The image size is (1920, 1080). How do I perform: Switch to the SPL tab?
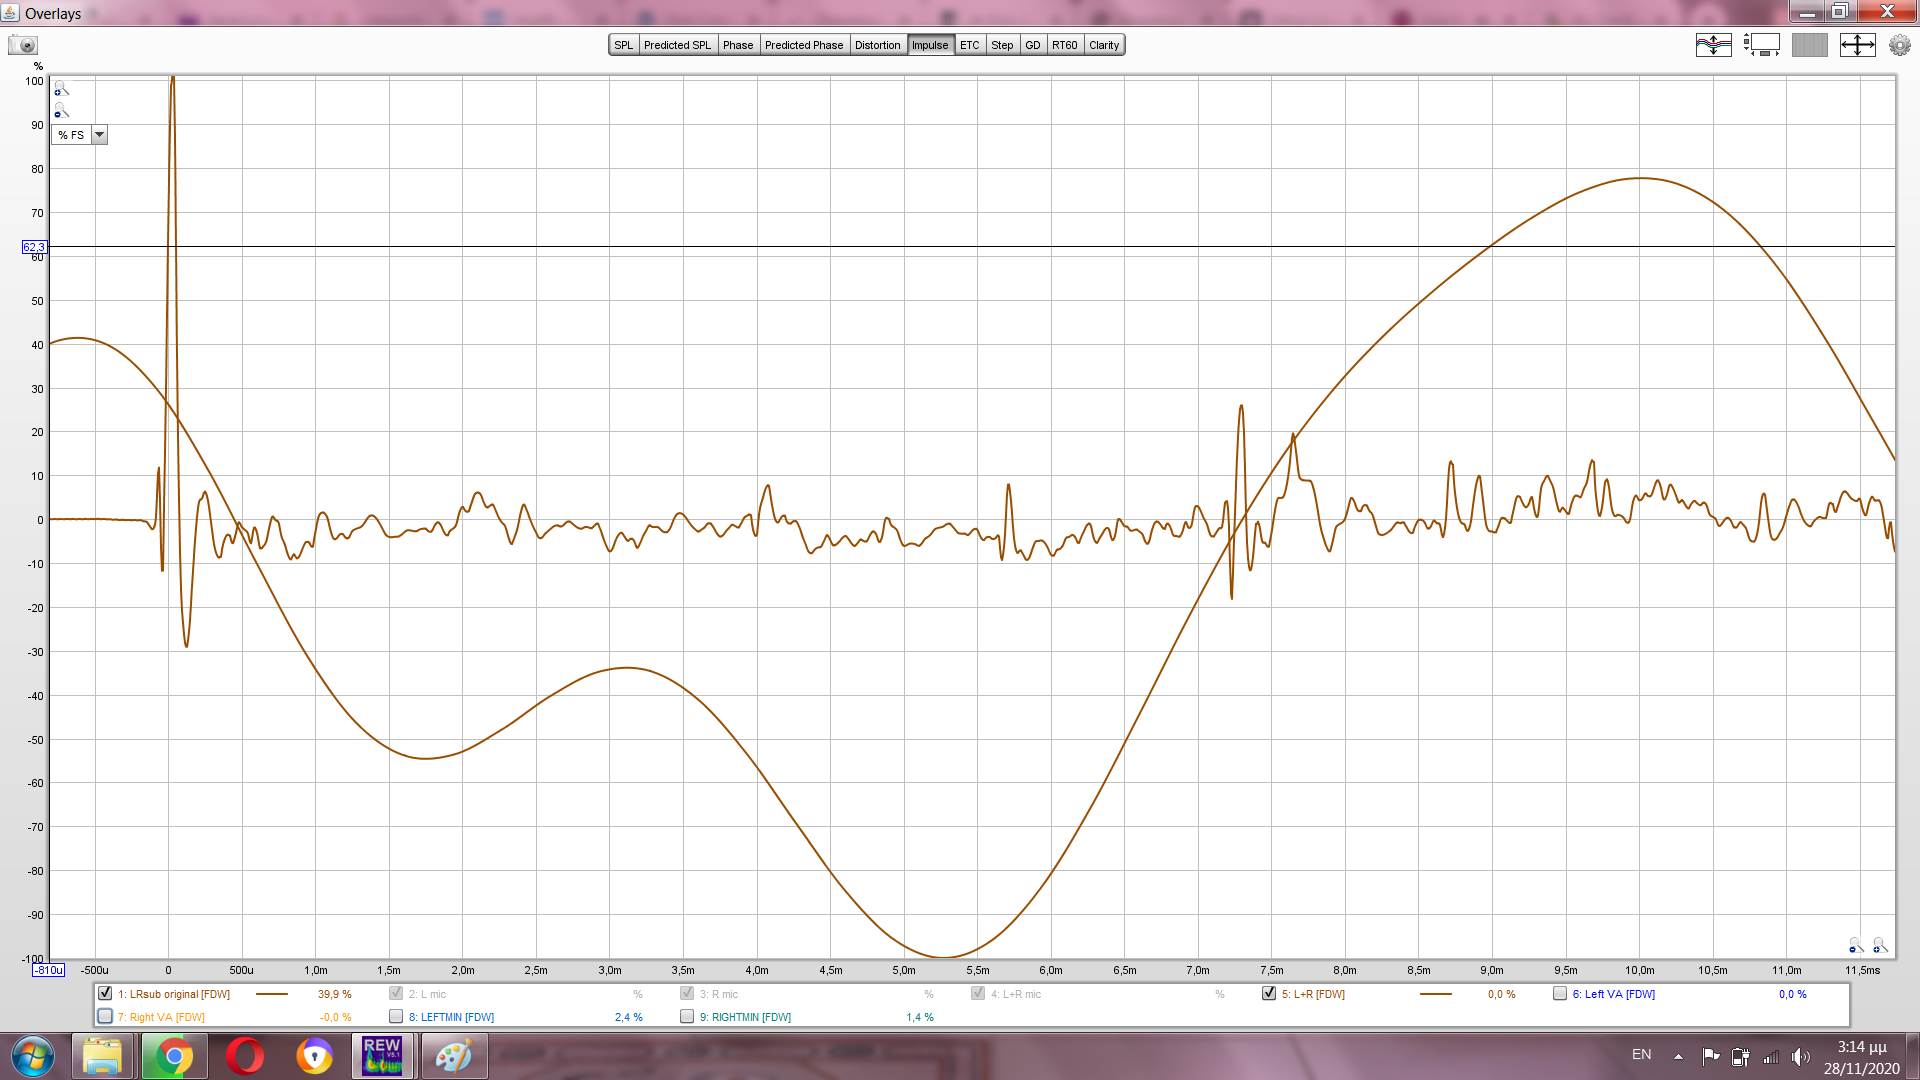click(623, 45)
